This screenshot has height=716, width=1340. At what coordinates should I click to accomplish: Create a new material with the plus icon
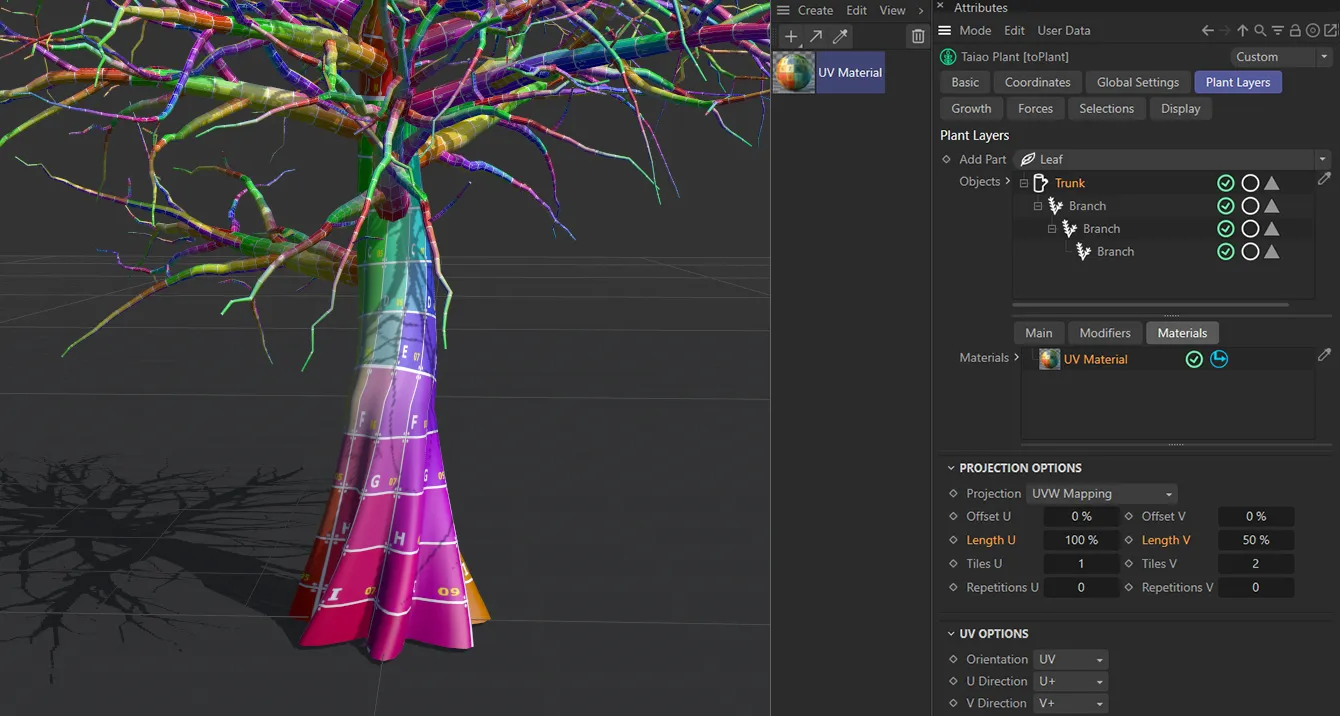click(x=790, y=35)
